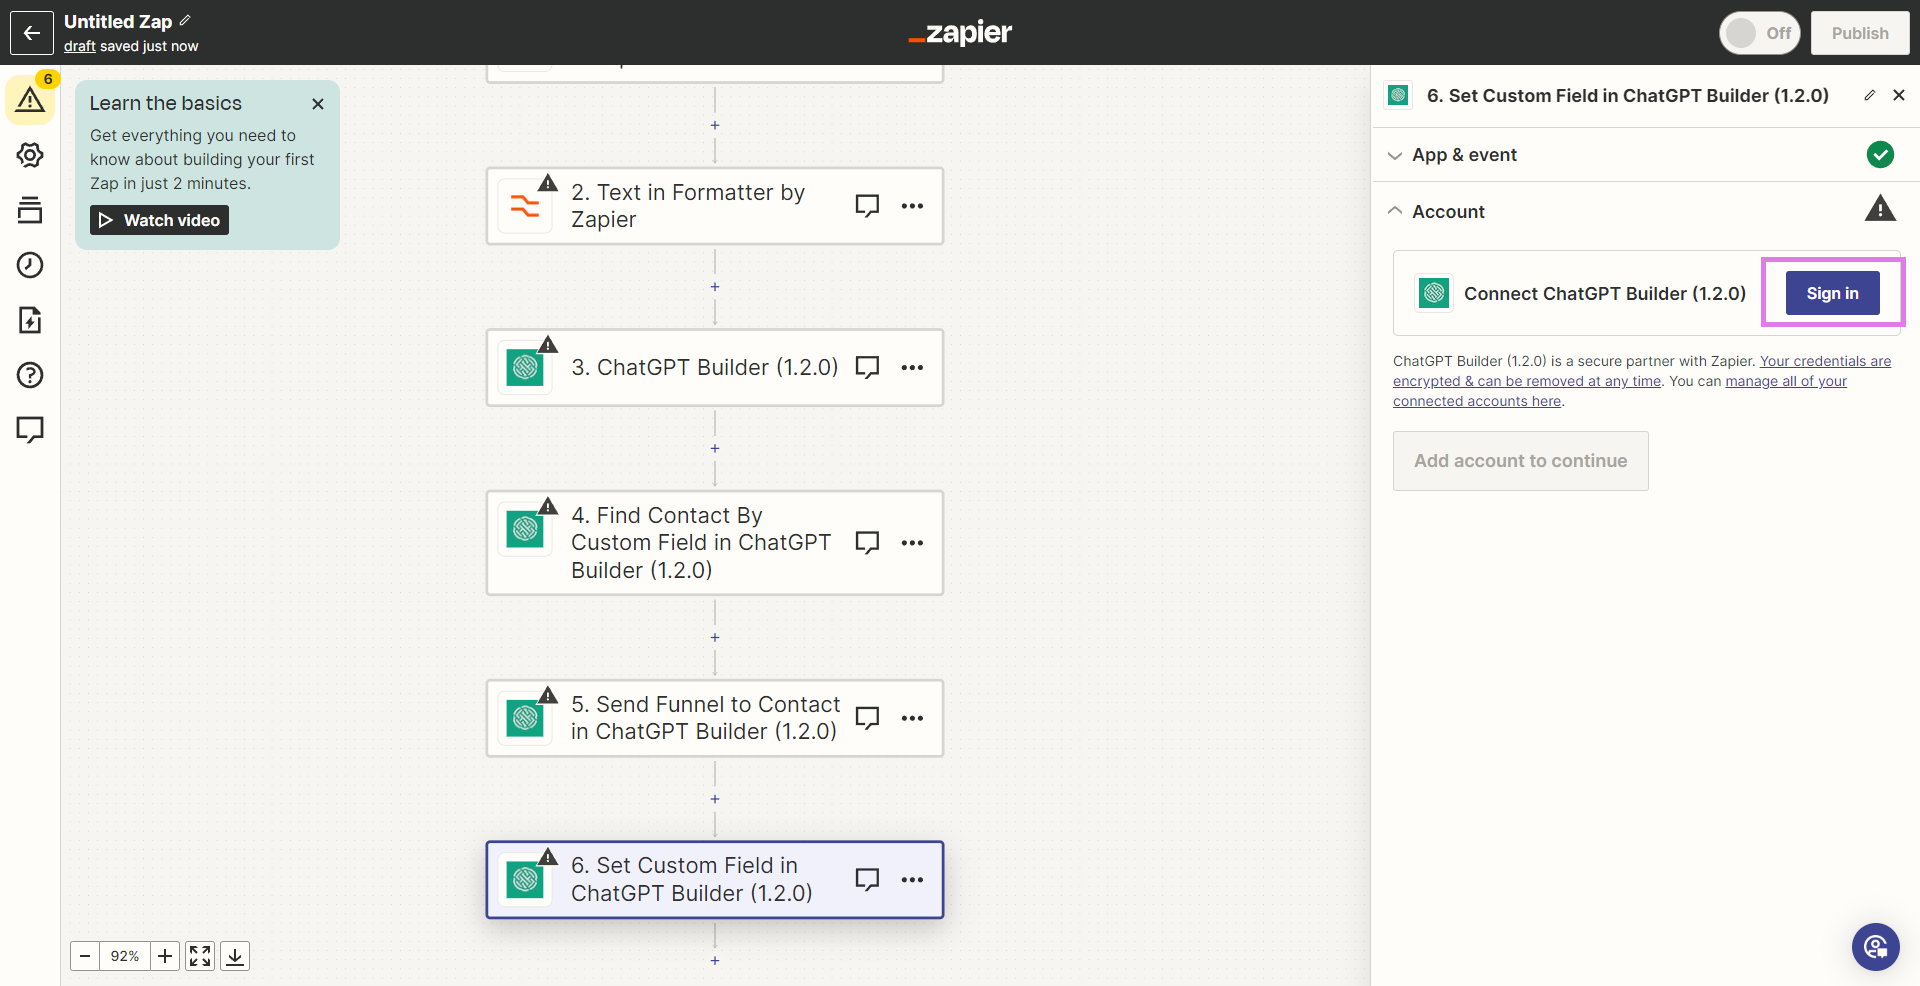1920x986 pixels.
Task: Click Add account to continue button
Action: click(1520, 461)
